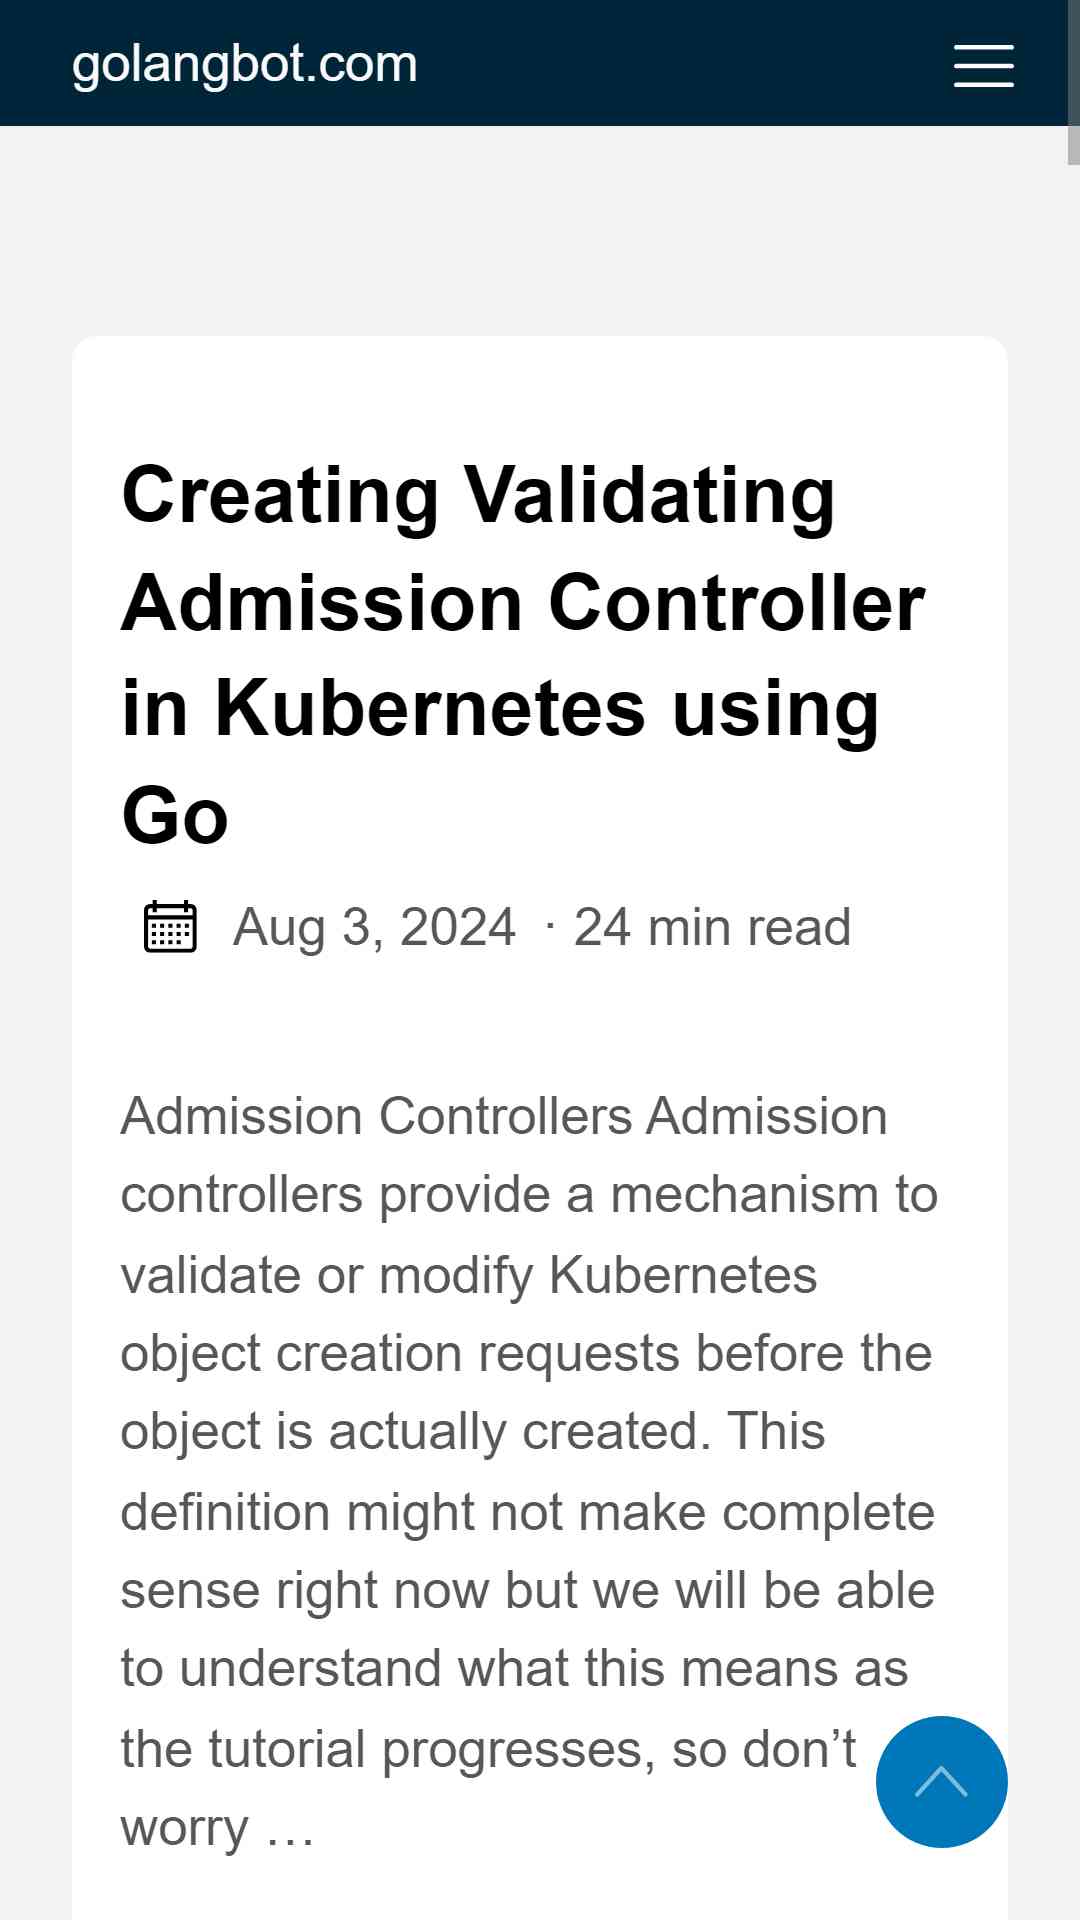The image size is (1080, 1920).
Task: Open the Validating Admission Controller article title
Action: pyautogui.click(x=522, y=655)
